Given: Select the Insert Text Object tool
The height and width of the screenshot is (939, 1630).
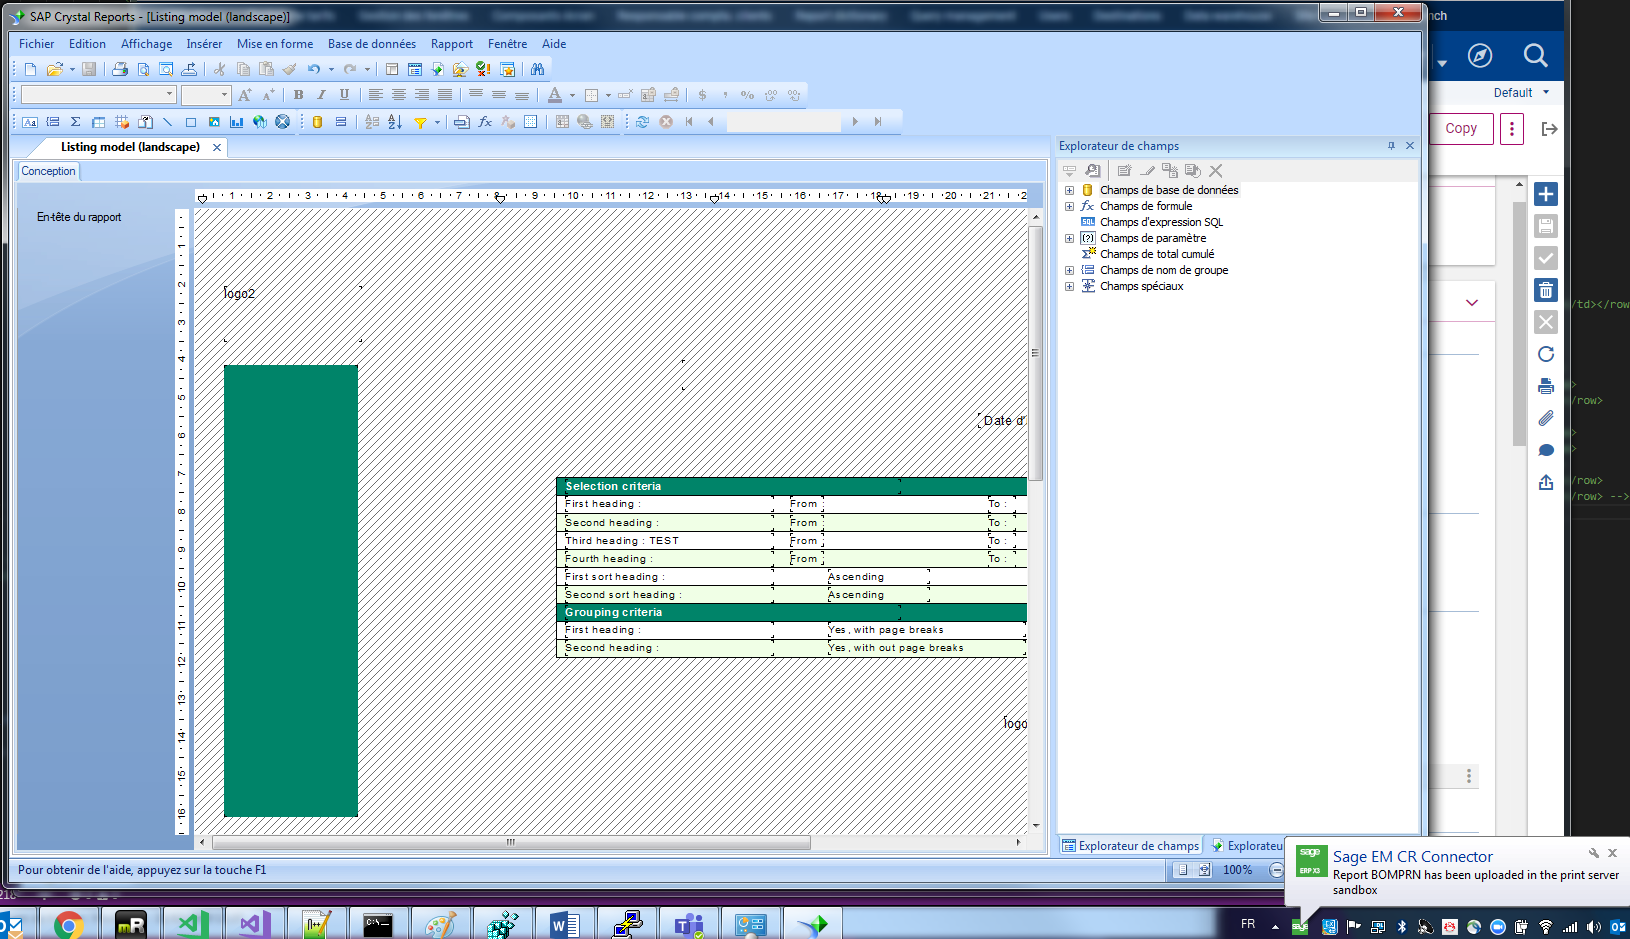Looking at the screenshot, I should tap(30, 122).
